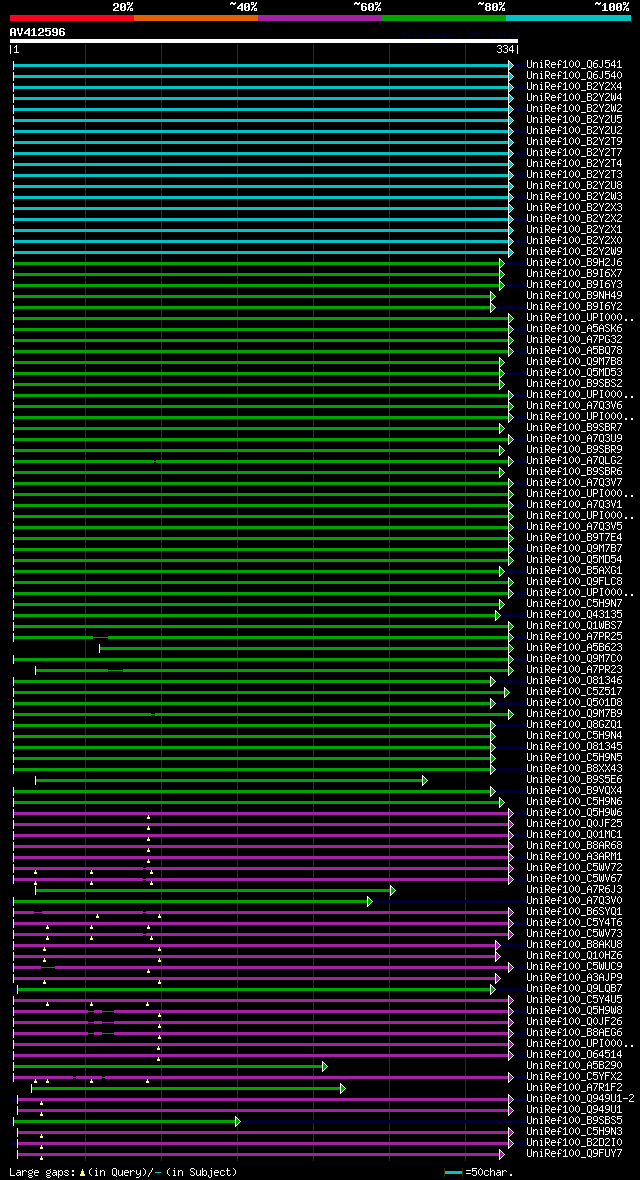
Task: Select the UniRef100_B2Y2W9 label
Action: click(x=574, y=251)
